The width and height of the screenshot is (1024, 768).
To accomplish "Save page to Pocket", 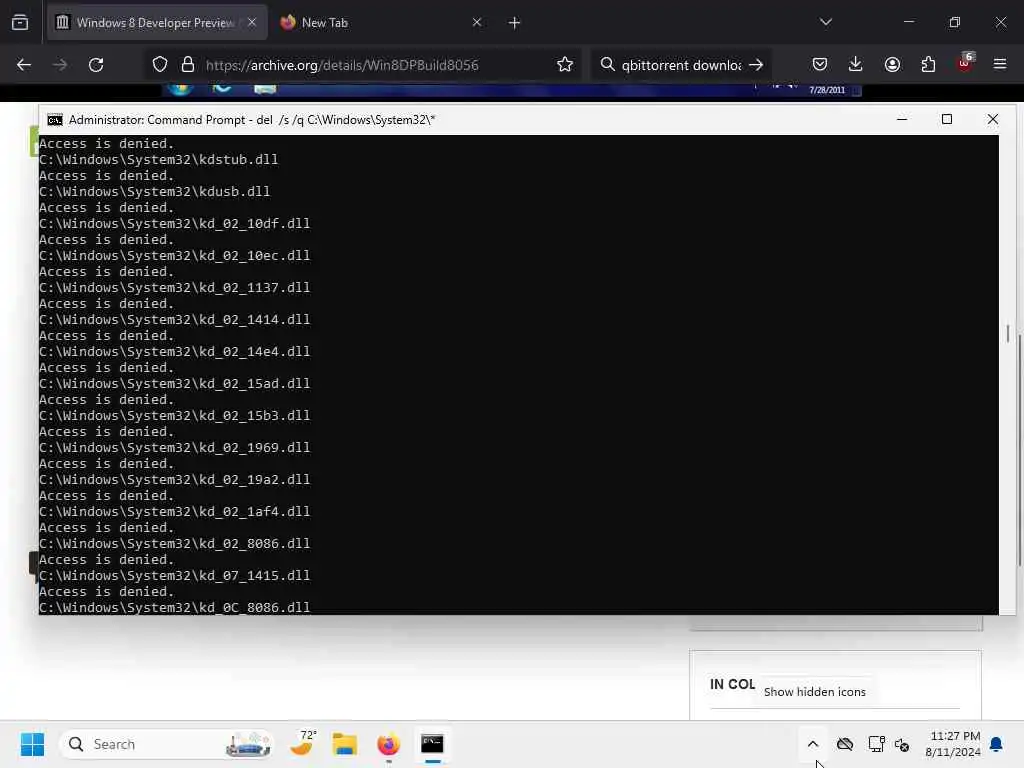I will [820, 64].
